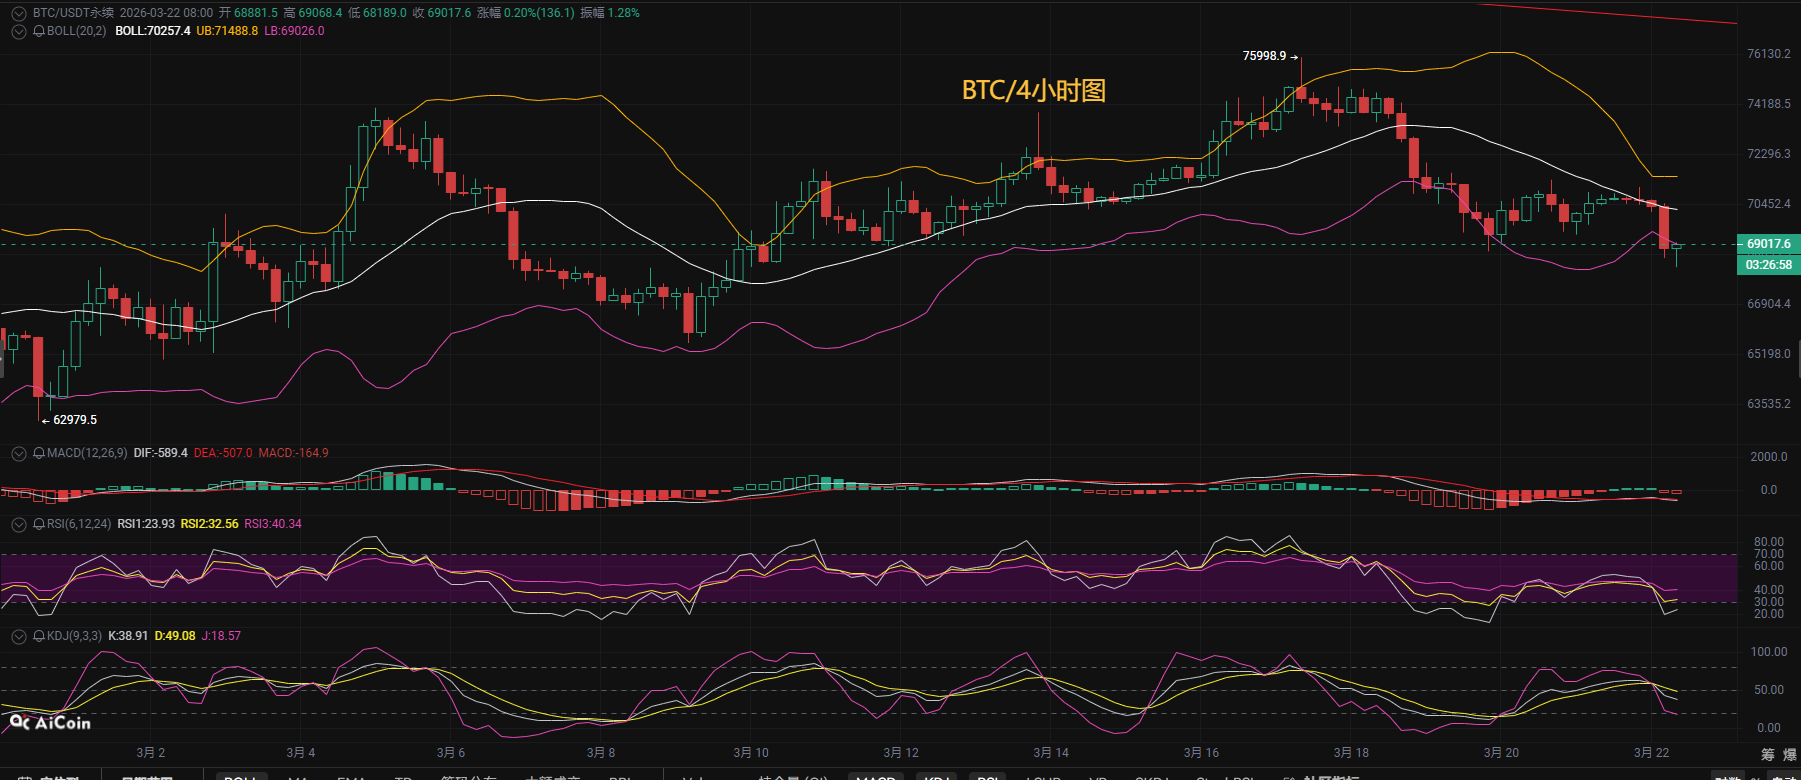Collapse the RSI indicator panel chevron

pyautogui.click(x=18, y=524)
